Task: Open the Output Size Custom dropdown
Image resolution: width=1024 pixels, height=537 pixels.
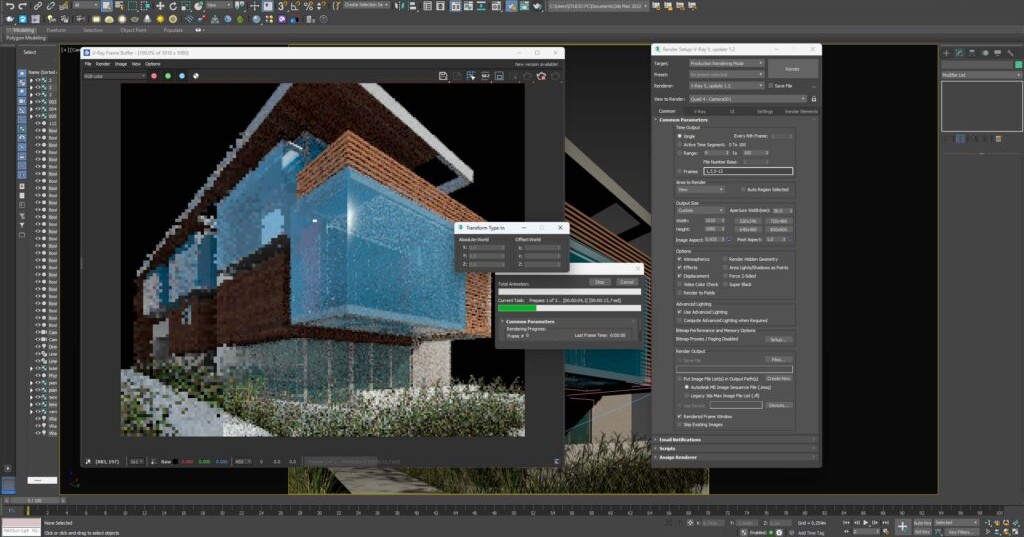Action: coord(700,210)
